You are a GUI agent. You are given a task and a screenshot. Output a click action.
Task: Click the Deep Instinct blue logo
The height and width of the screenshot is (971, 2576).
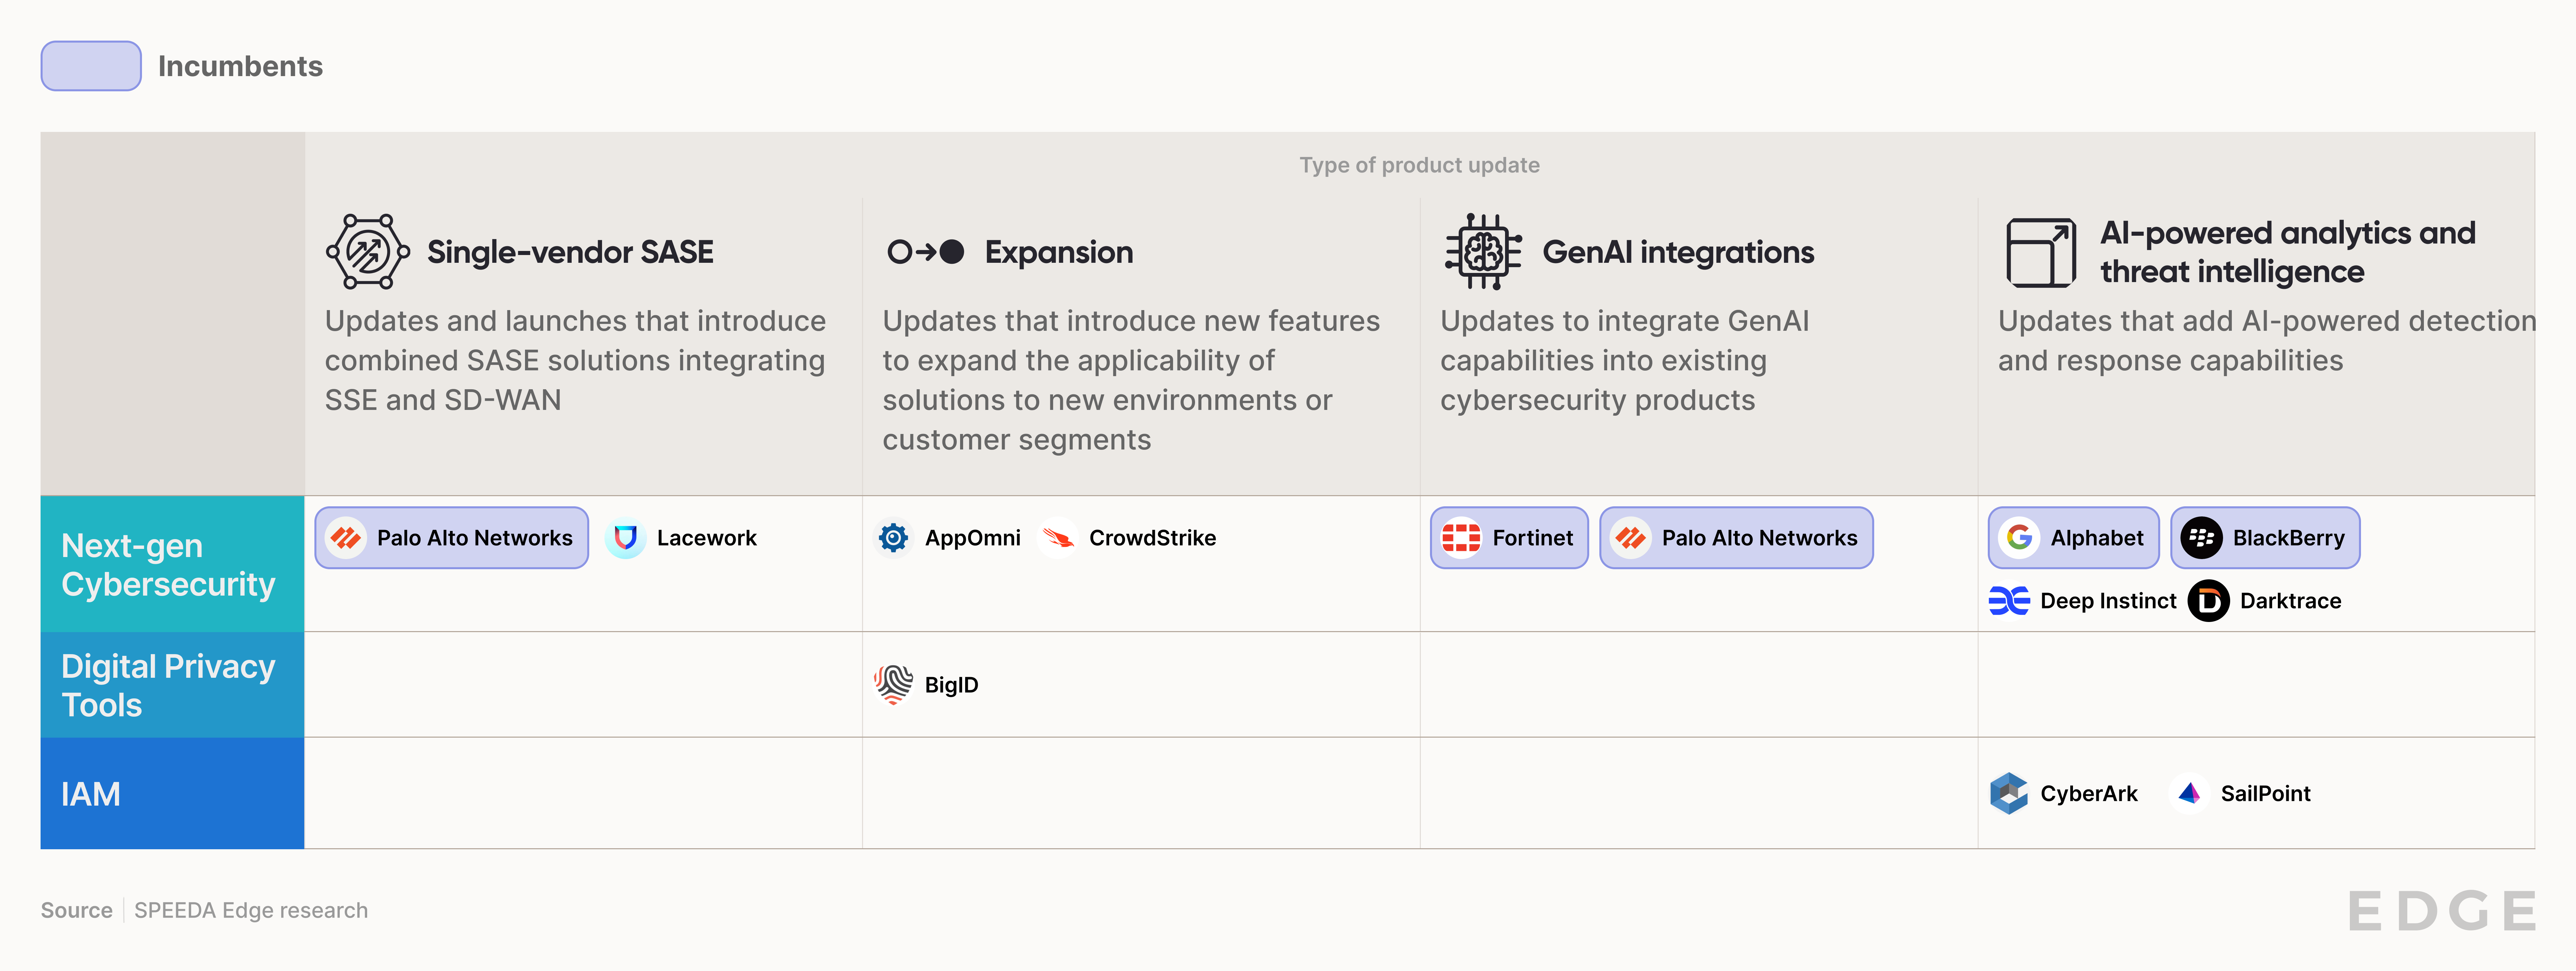pyautogui.click(x=2009, y=601)
